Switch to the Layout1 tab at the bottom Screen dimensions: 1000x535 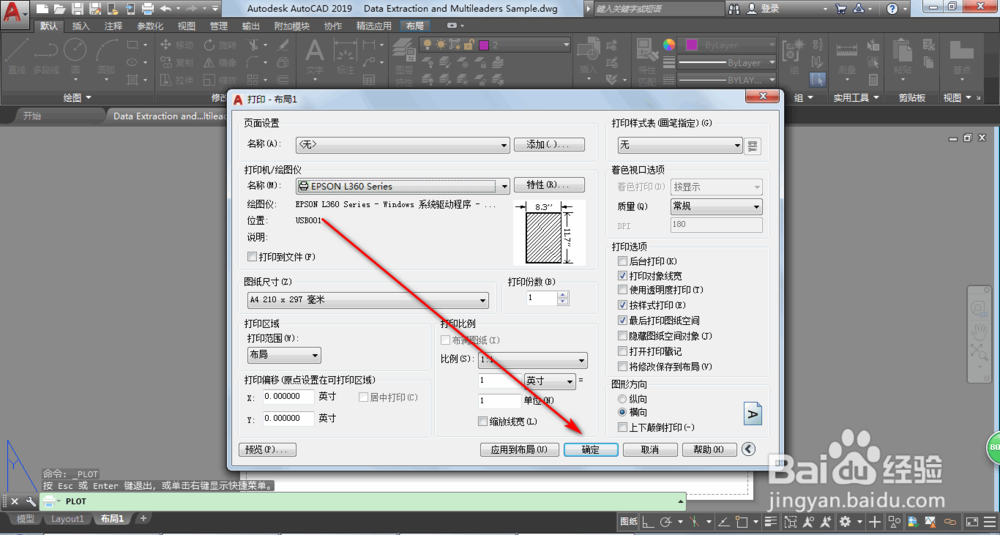tap(67, 519)
